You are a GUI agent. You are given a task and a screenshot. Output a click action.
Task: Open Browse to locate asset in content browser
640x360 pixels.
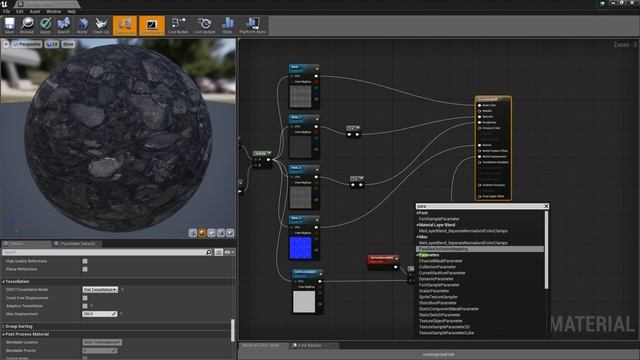click(x=27, y=25)
